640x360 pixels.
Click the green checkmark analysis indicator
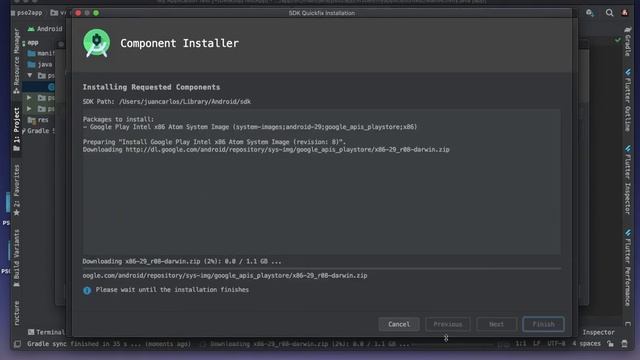[618, 40]
